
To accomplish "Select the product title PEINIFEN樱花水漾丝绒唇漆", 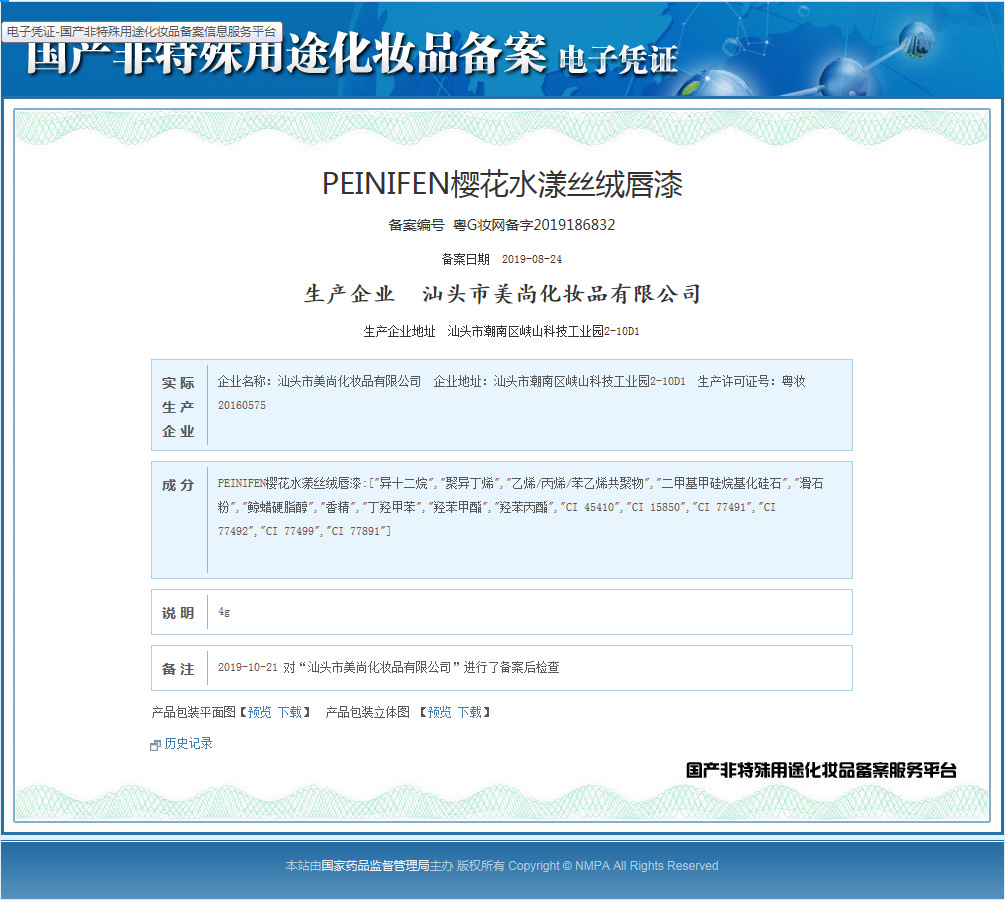I will click(x=502, y=184).
